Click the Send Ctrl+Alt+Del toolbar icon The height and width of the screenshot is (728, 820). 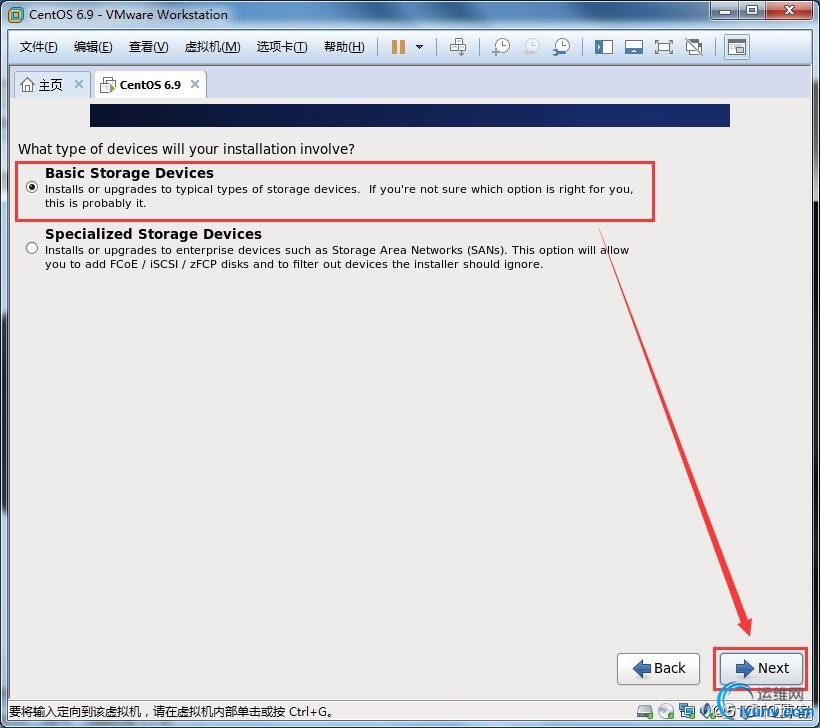pyautogui.click(x=458, y=47)
